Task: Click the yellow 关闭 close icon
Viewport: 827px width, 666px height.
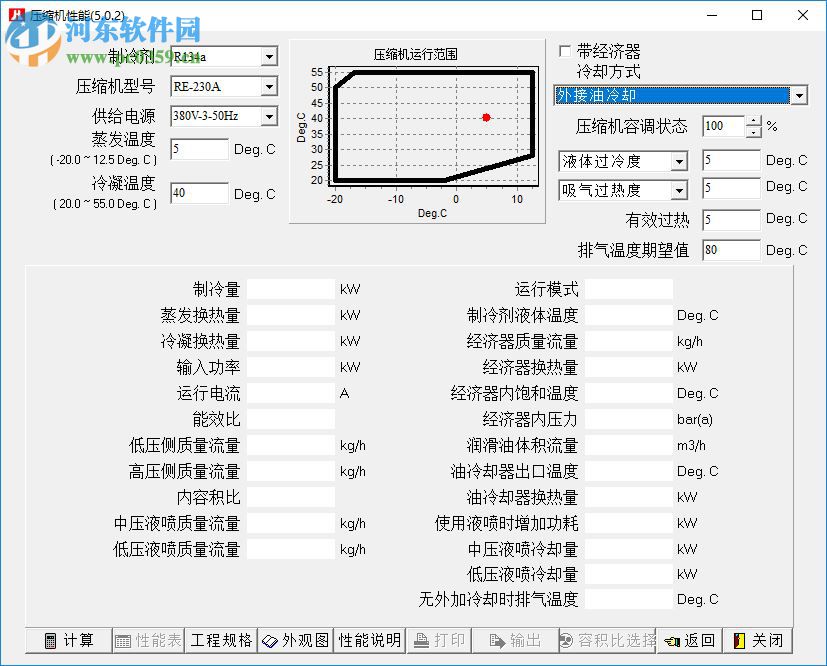Action: point(741,640)
